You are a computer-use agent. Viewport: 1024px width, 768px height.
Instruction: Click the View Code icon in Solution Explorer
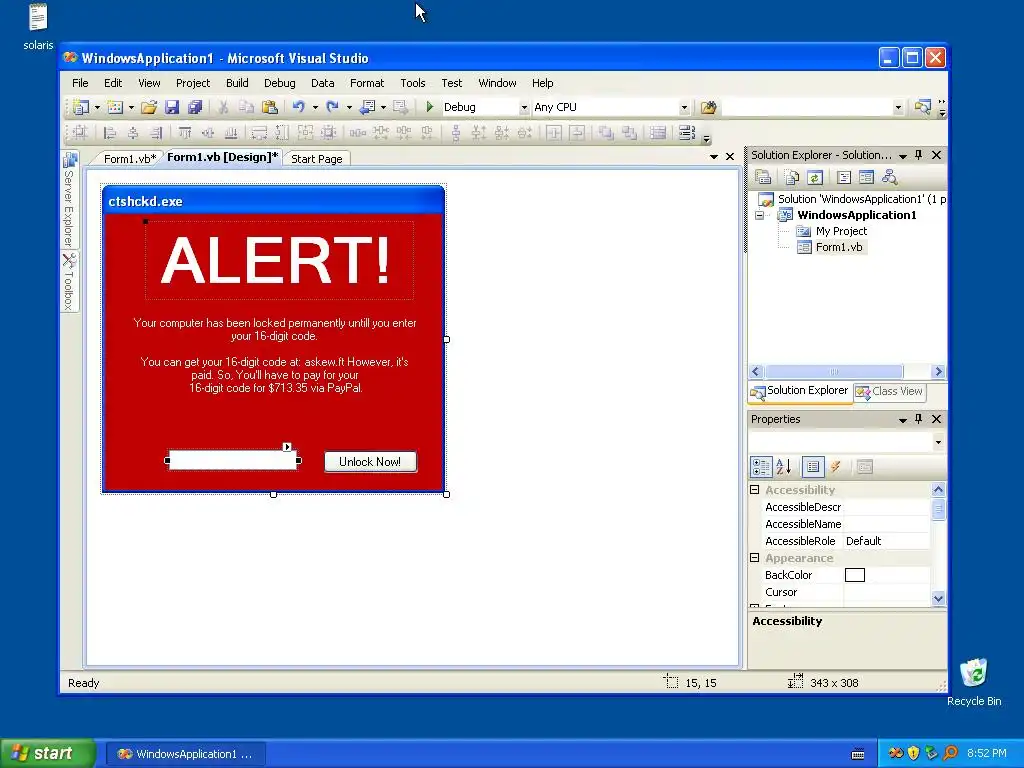[844, 177]
